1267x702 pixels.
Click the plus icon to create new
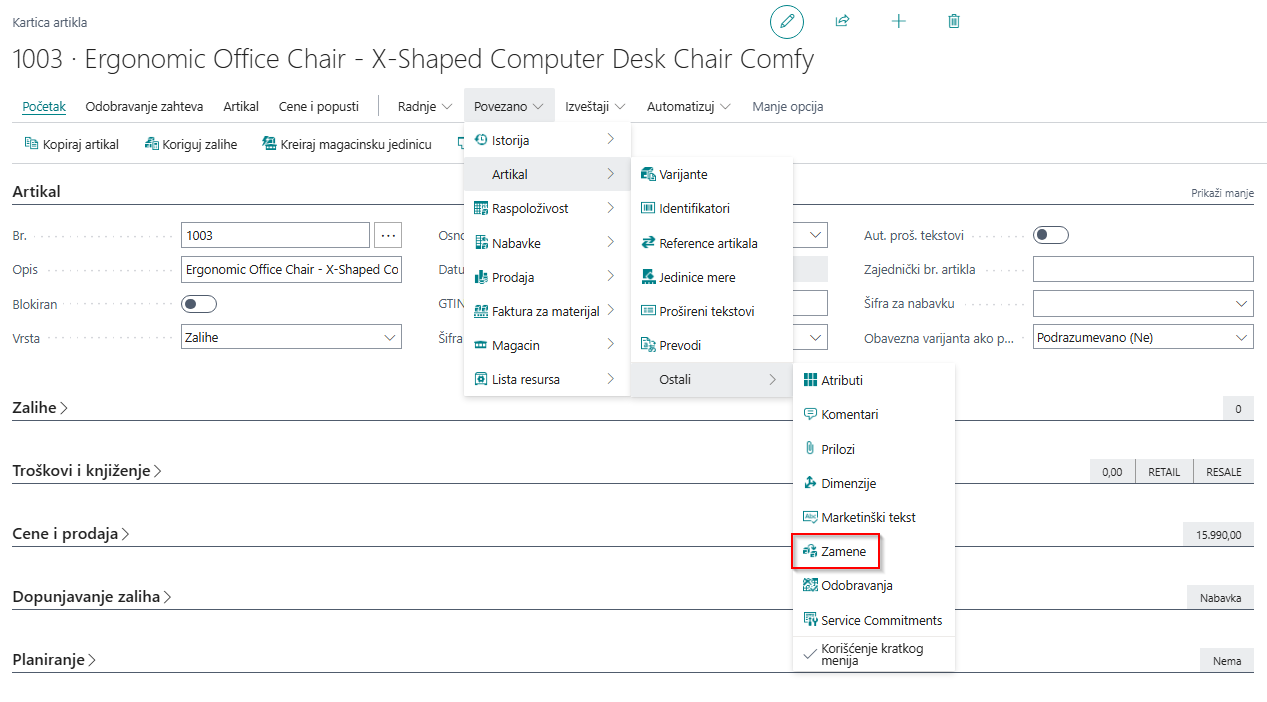coord(898,21)
